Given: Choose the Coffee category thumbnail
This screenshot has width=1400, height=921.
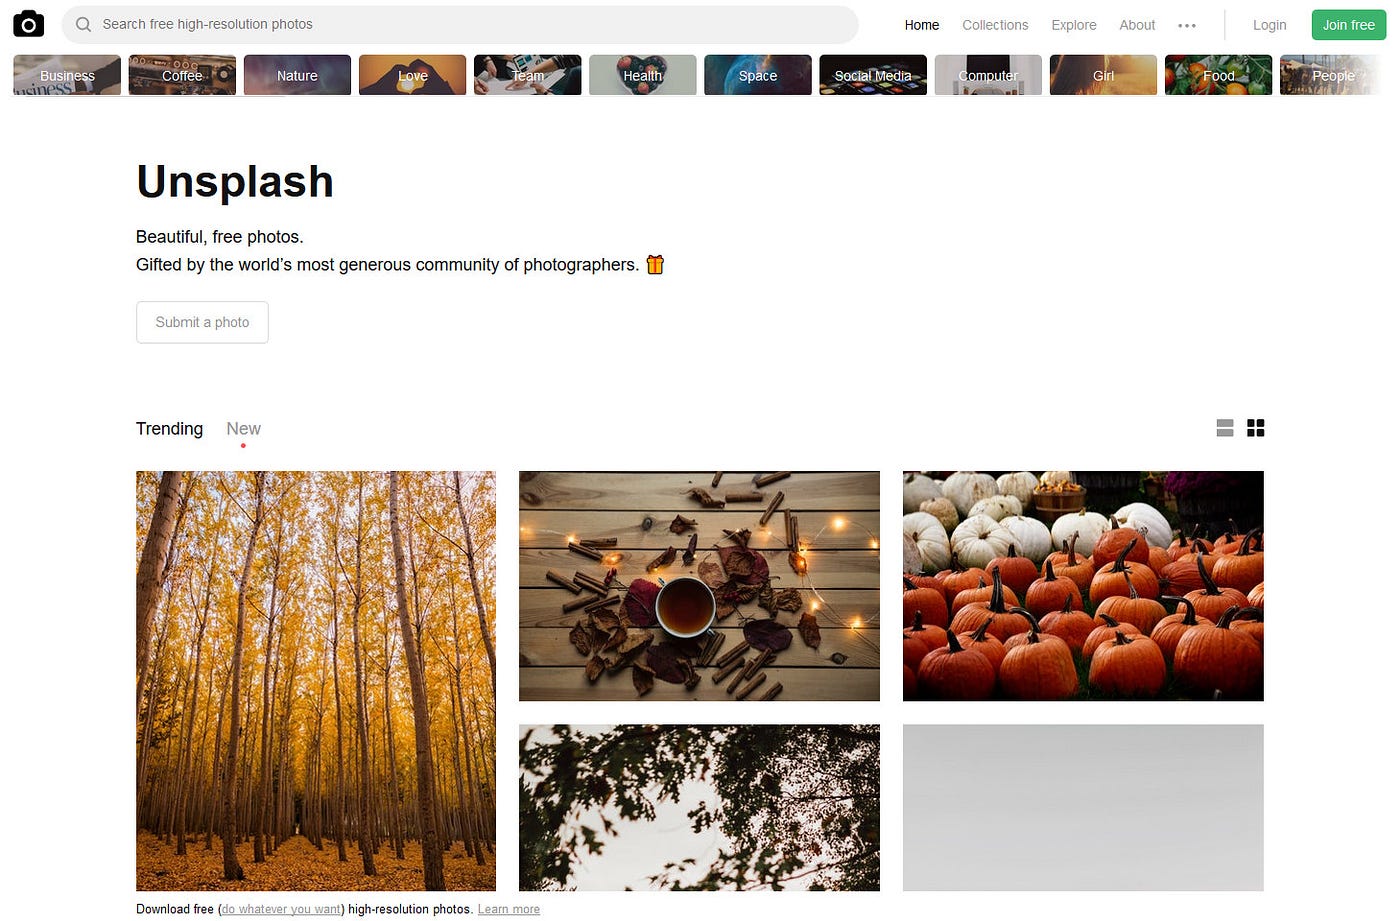Looking at the screenshot, I should point(182,75).
